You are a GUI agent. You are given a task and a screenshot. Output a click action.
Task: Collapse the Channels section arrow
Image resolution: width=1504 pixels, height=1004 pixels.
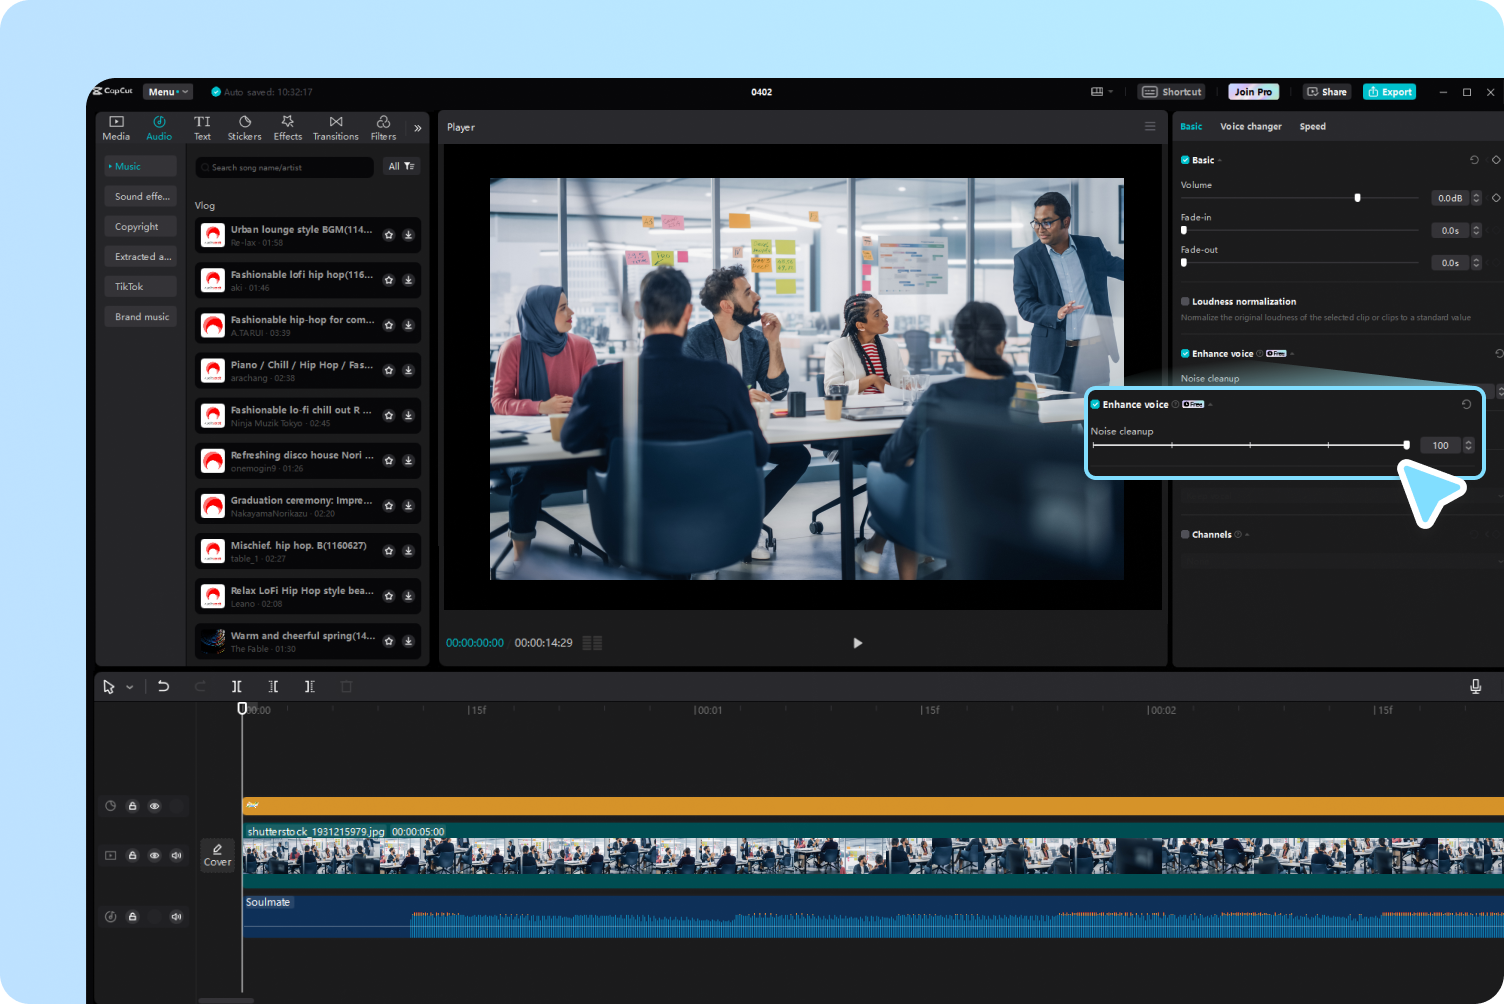1247,535
